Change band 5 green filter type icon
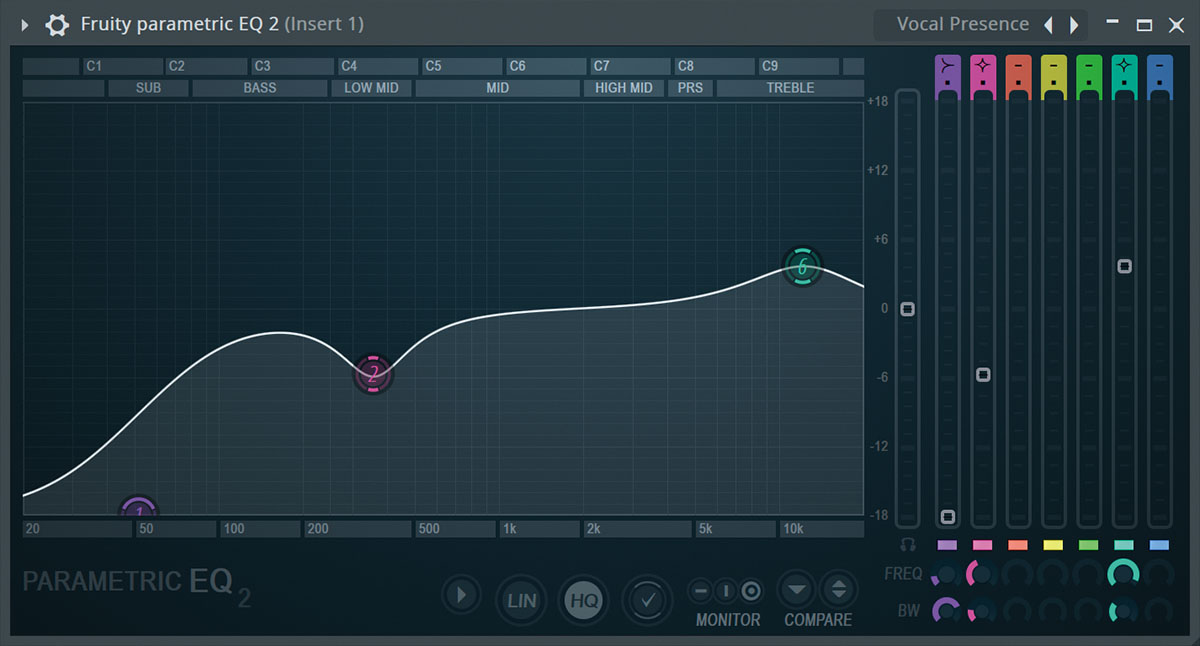The height and width of the screenshot is (646, 1200). [1089, 67]
